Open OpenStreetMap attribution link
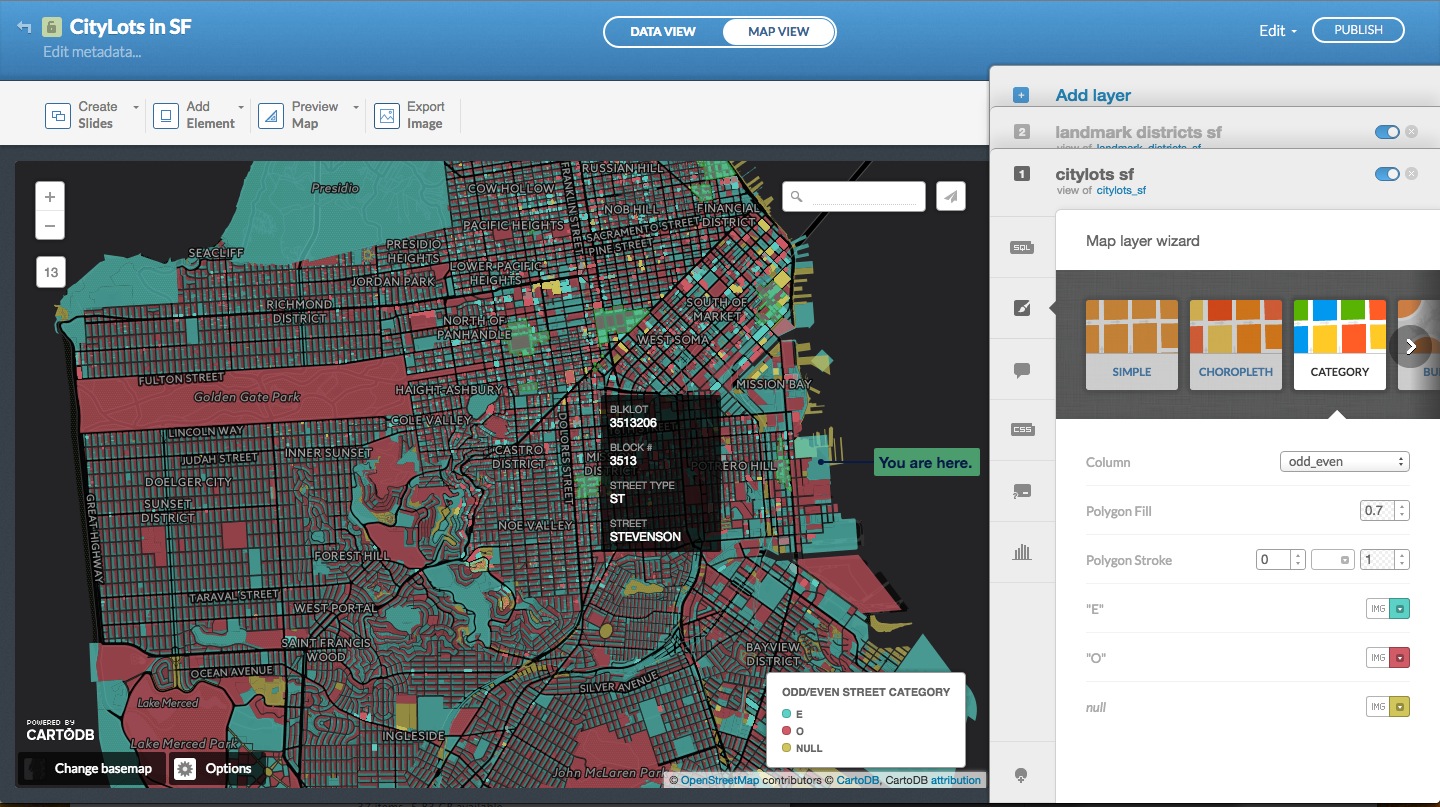This screenshot has height=807, width=1440. (x=720, y=780)
